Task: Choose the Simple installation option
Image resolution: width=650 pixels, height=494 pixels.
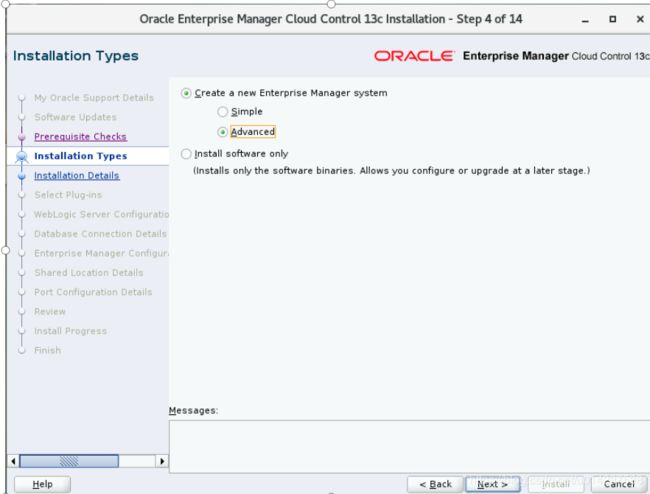Action: point(223,111)
